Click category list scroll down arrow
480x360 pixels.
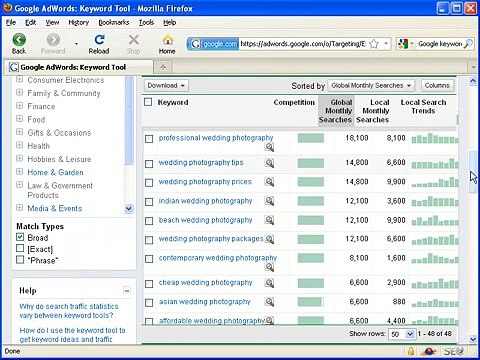[129, 209]
